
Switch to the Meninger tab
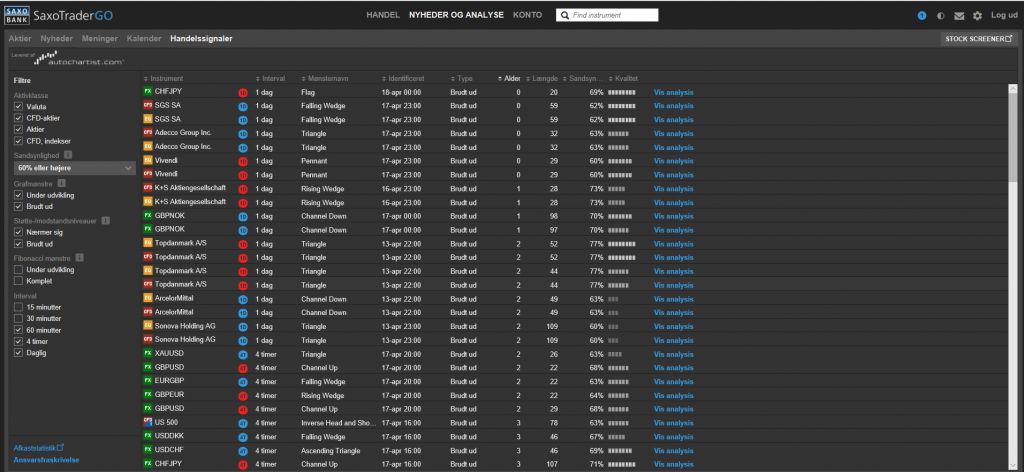tap(99, 39)
